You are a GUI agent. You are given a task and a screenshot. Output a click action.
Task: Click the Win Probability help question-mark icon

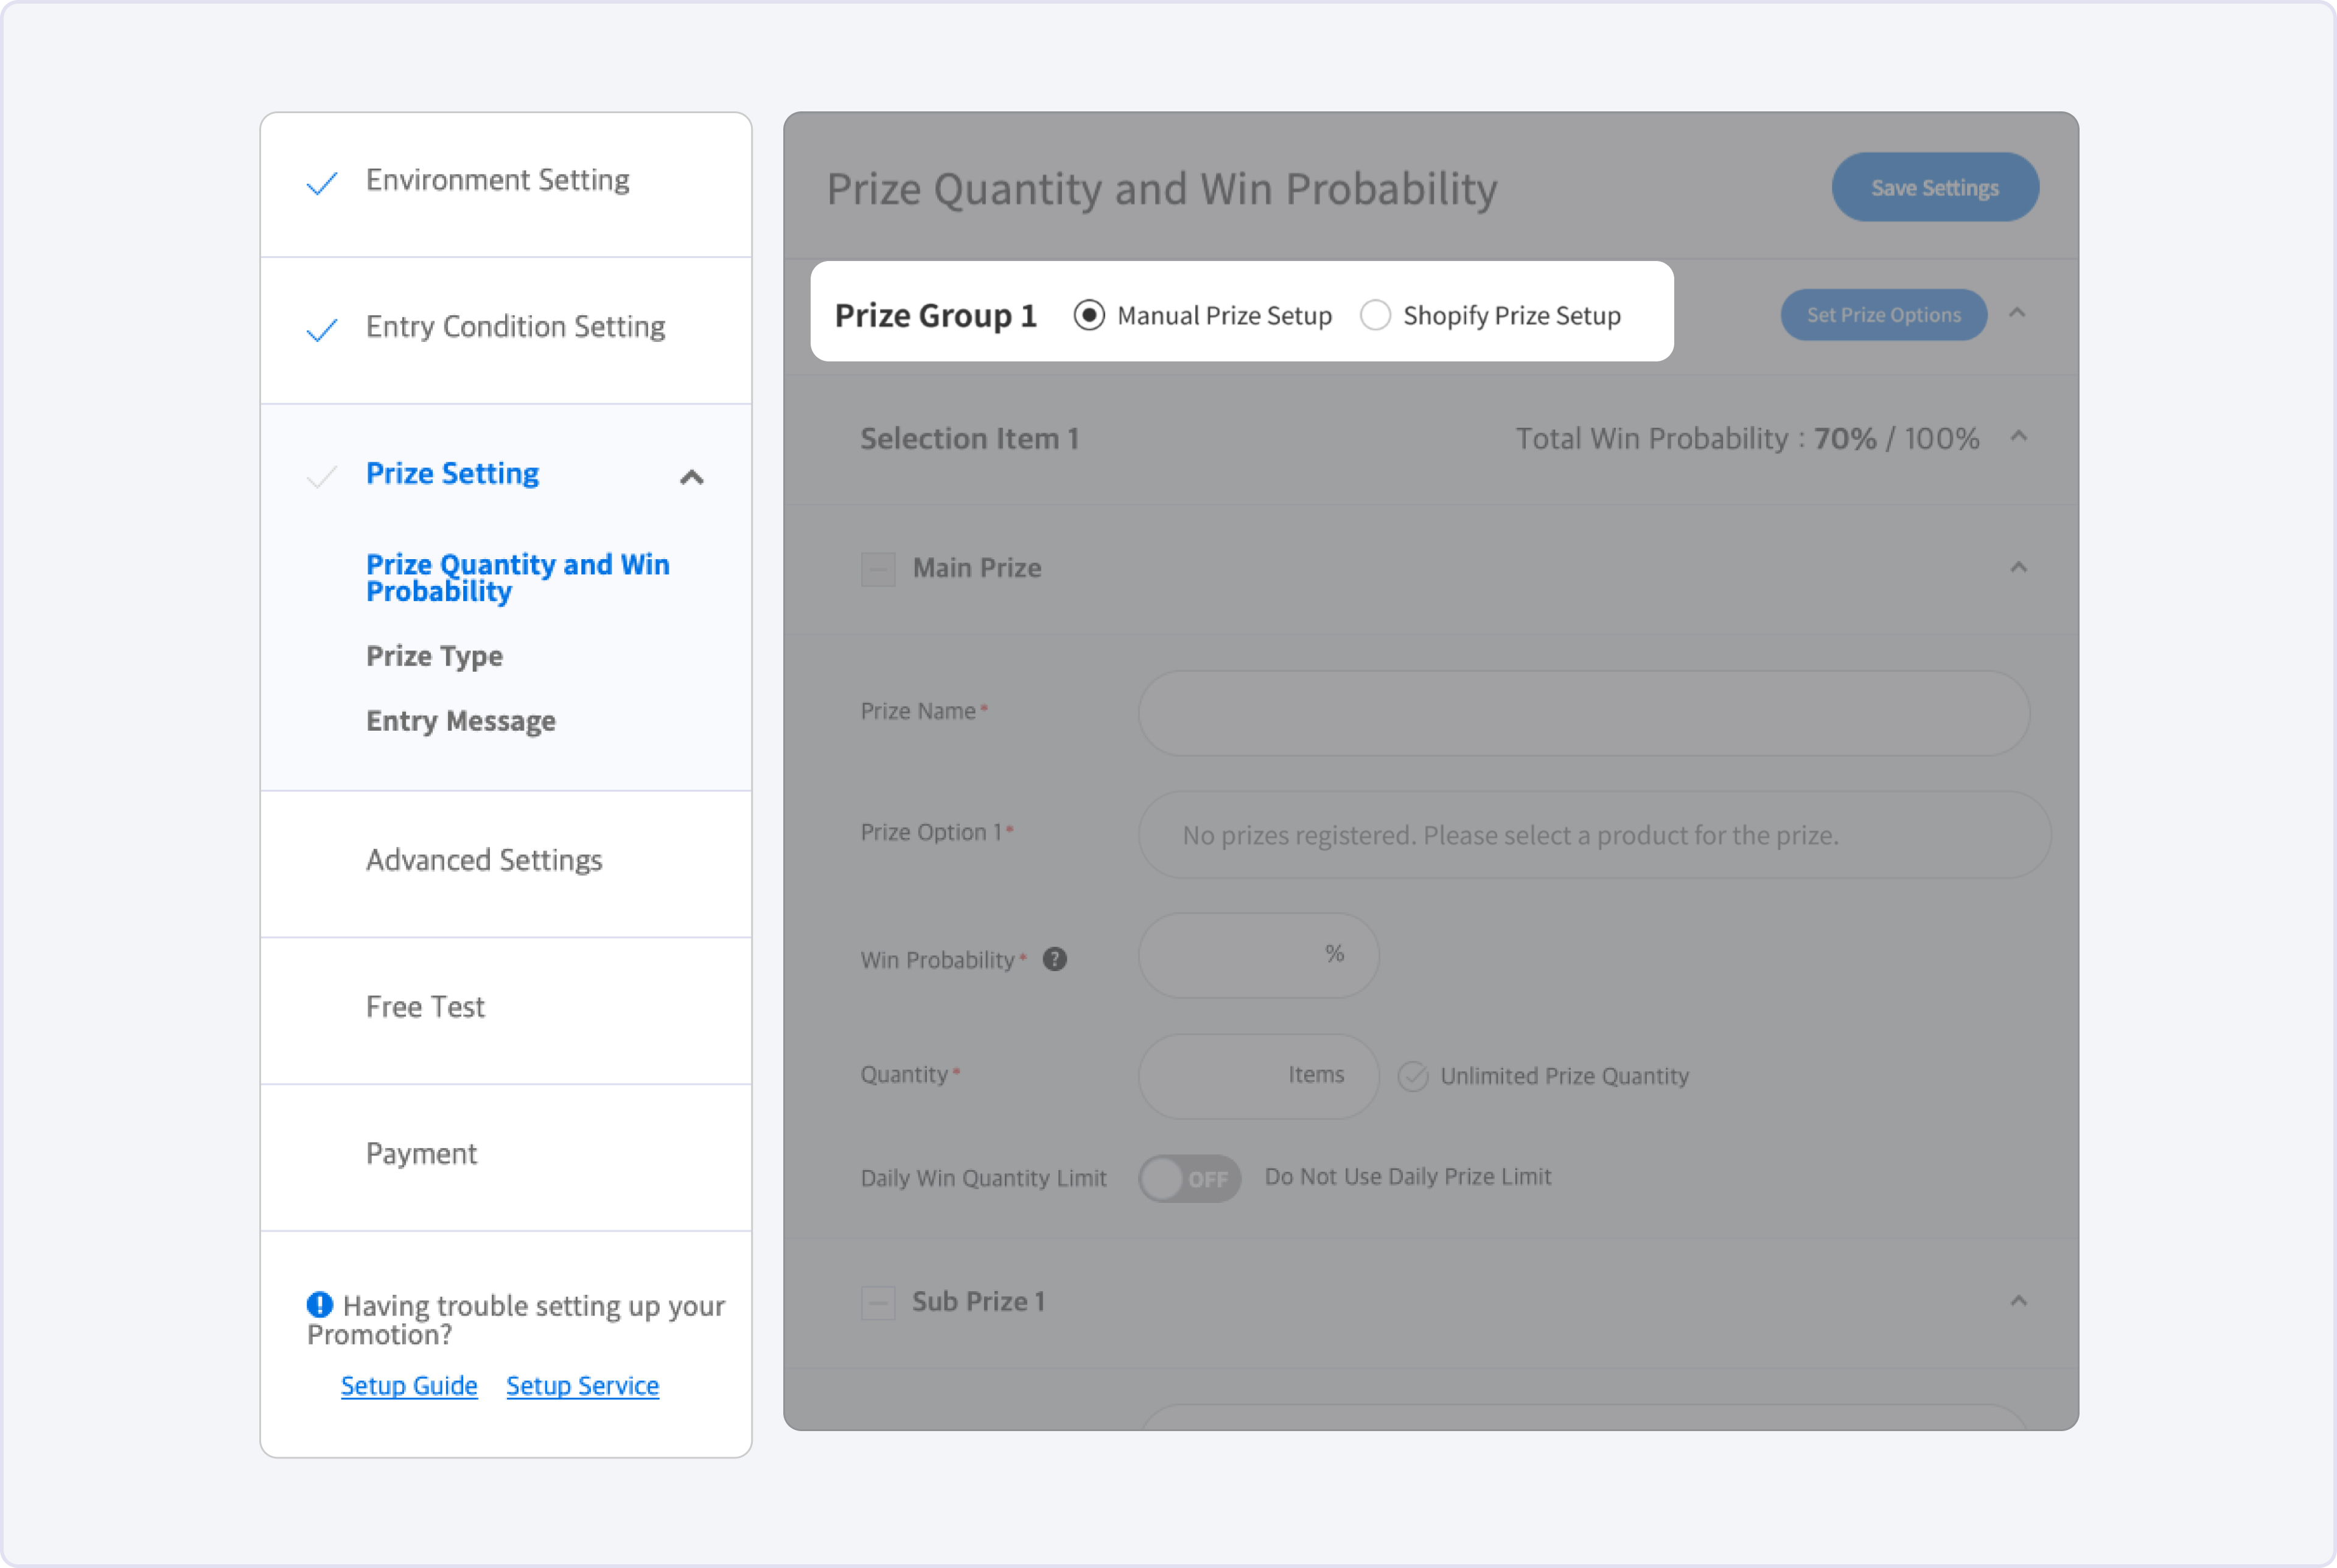(1054, 959)
